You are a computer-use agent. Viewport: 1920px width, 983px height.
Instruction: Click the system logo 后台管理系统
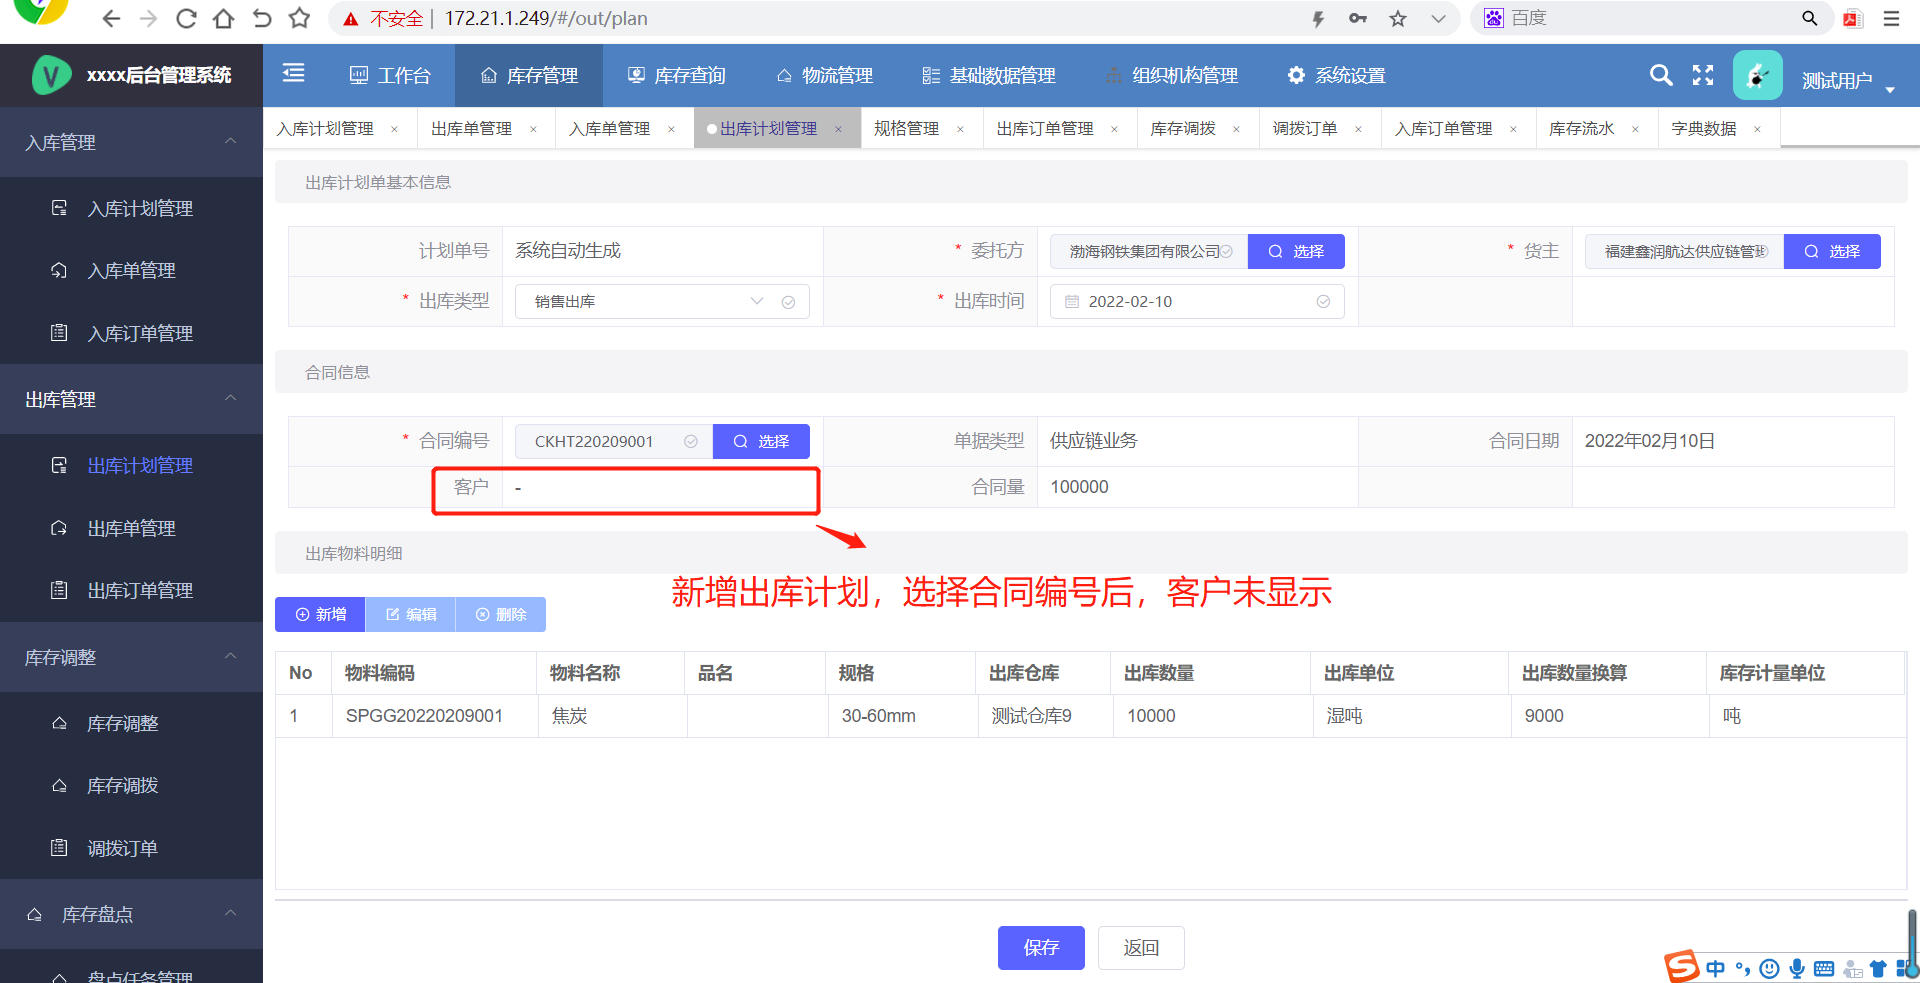[x=131, y=75]
